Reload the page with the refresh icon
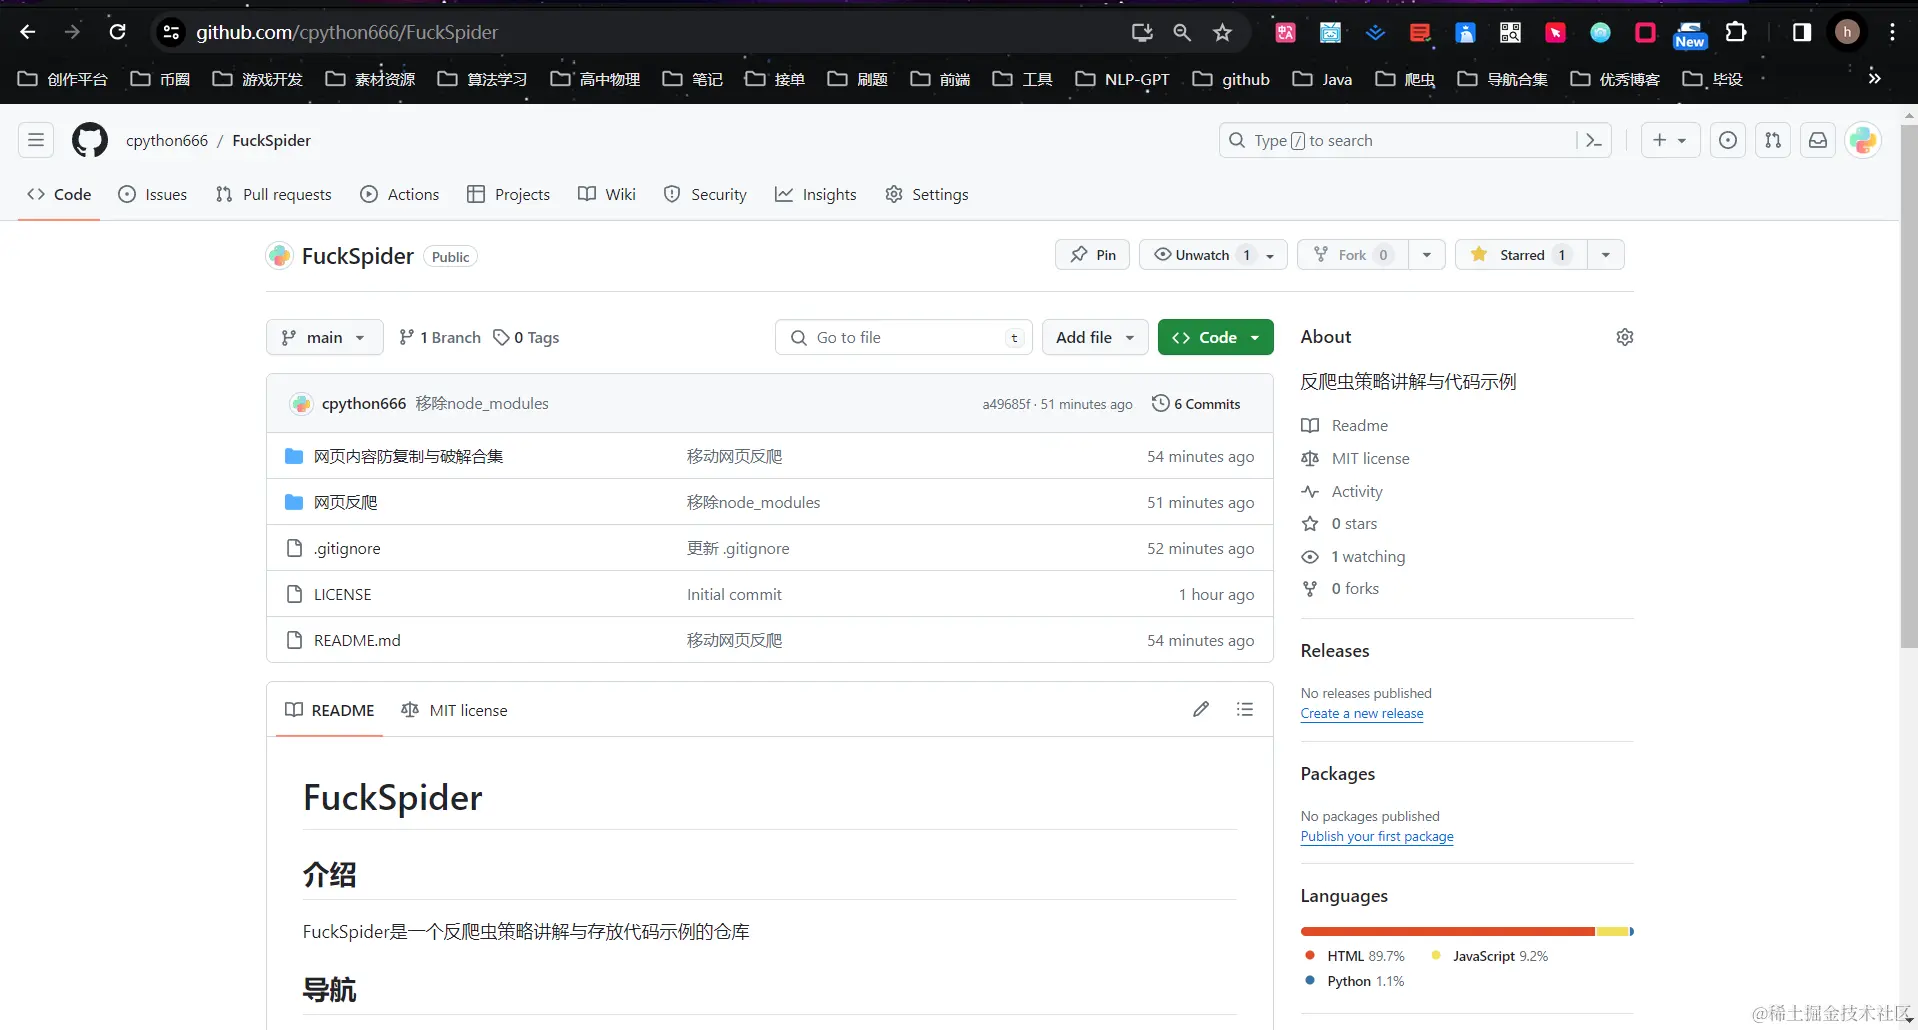The height and width of the screenshot is (1030, 1918). tap(117, 32)
